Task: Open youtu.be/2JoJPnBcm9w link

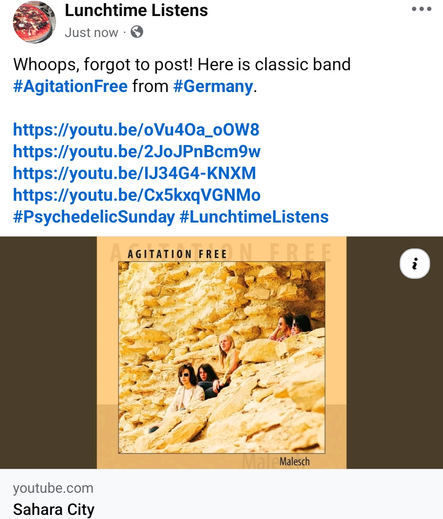Action: (x=137, y=152)
